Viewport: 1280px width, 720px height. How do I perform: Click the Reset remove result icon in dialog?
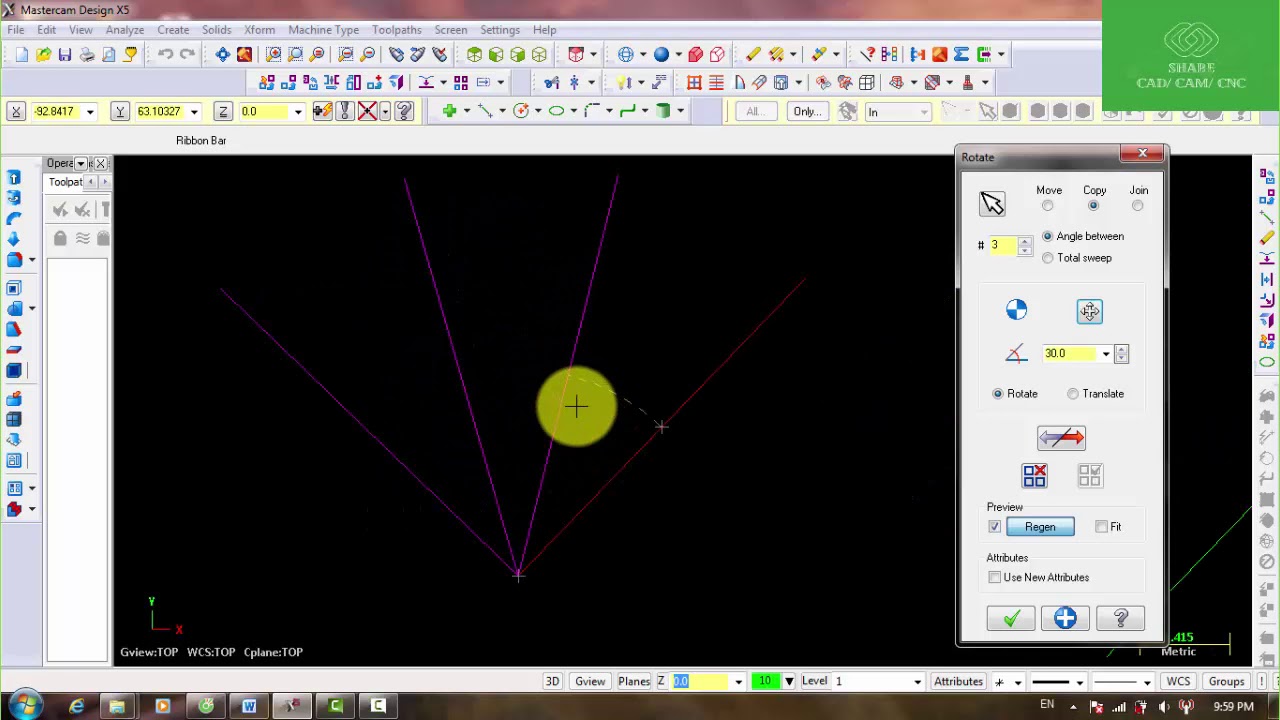pyautogui.click(x=1034, y=476)
